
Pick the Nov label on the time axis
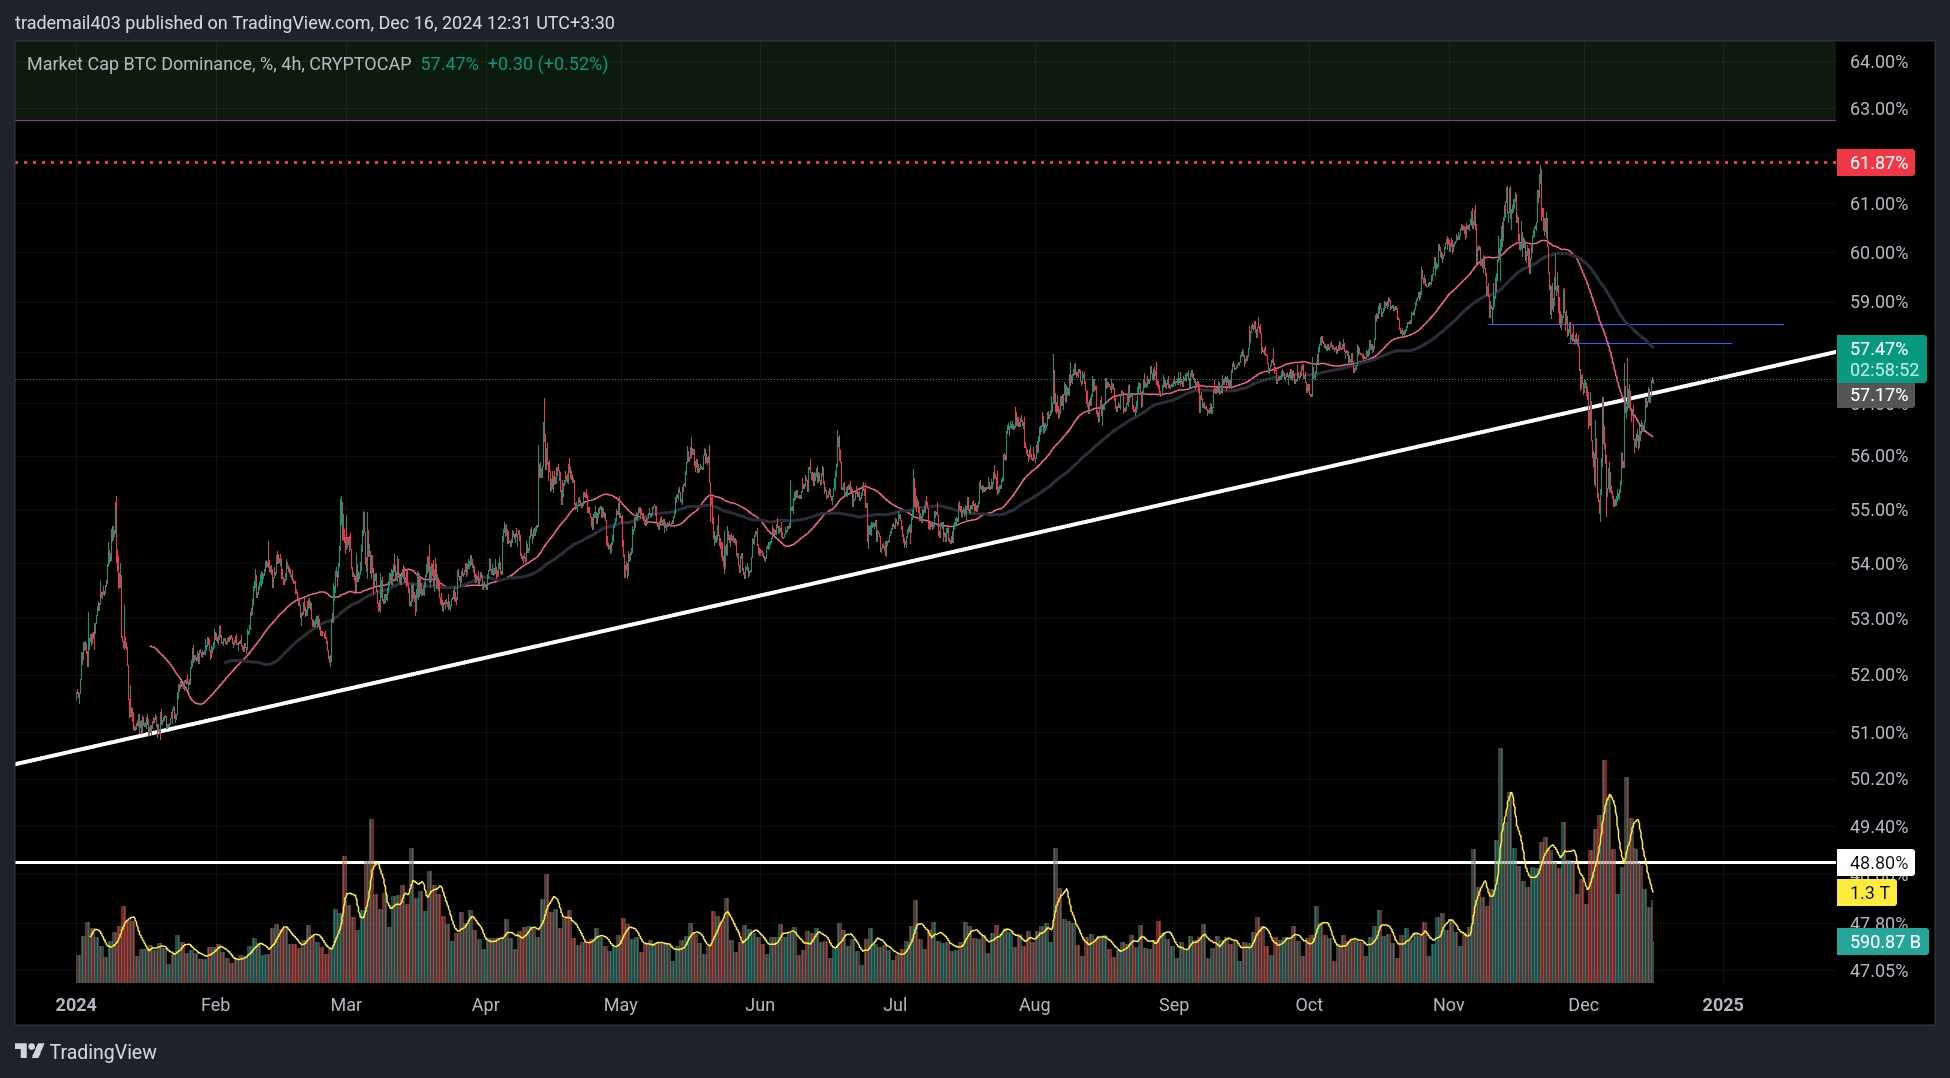1448,1005
